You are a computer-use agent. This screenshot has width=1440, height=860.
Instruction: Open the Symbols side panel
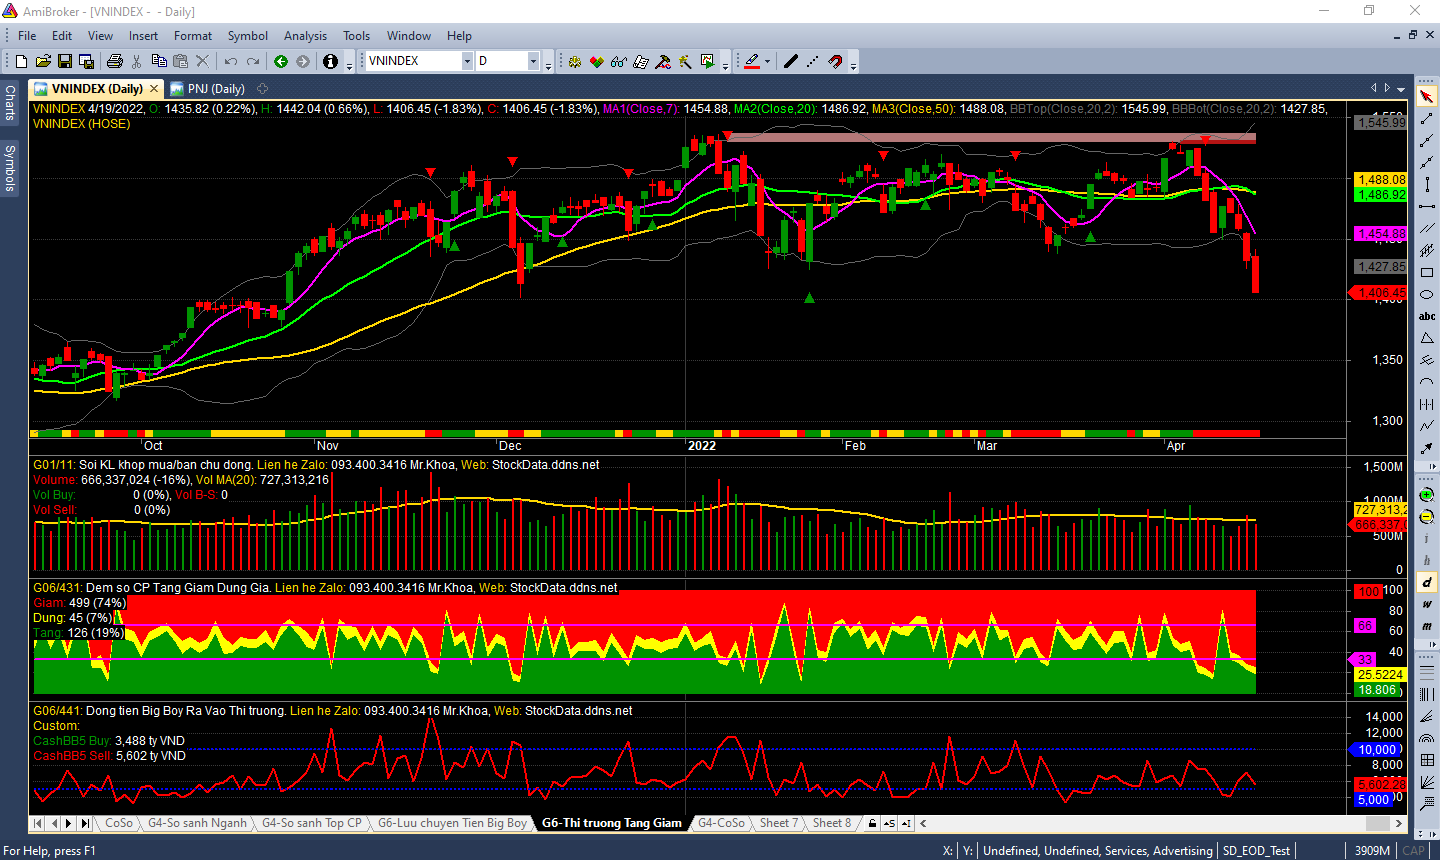point(10,168)
